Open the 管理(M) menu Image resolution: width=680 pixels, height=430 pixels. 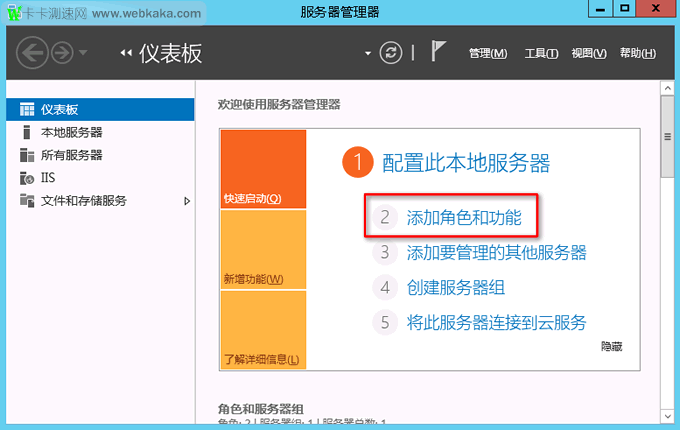click(x=488, y=53)
